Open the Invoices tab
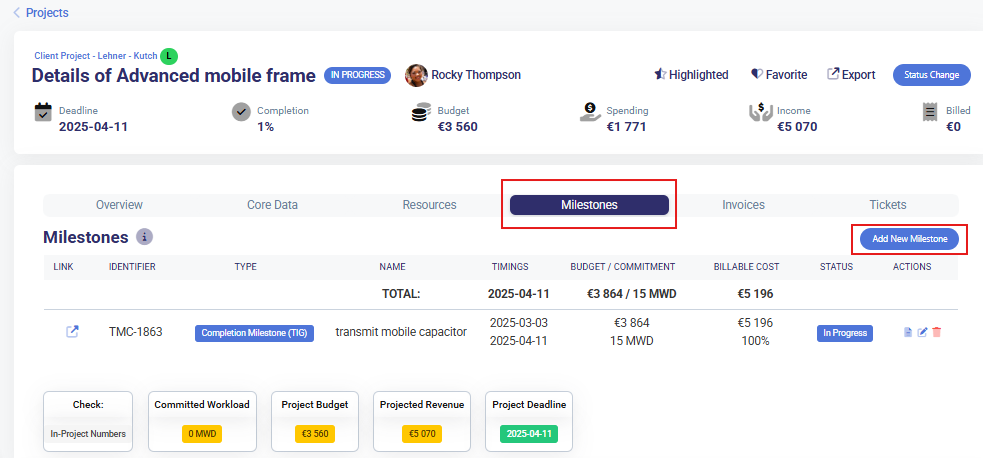This screenshot has height=458, width=983. point(743,205)
